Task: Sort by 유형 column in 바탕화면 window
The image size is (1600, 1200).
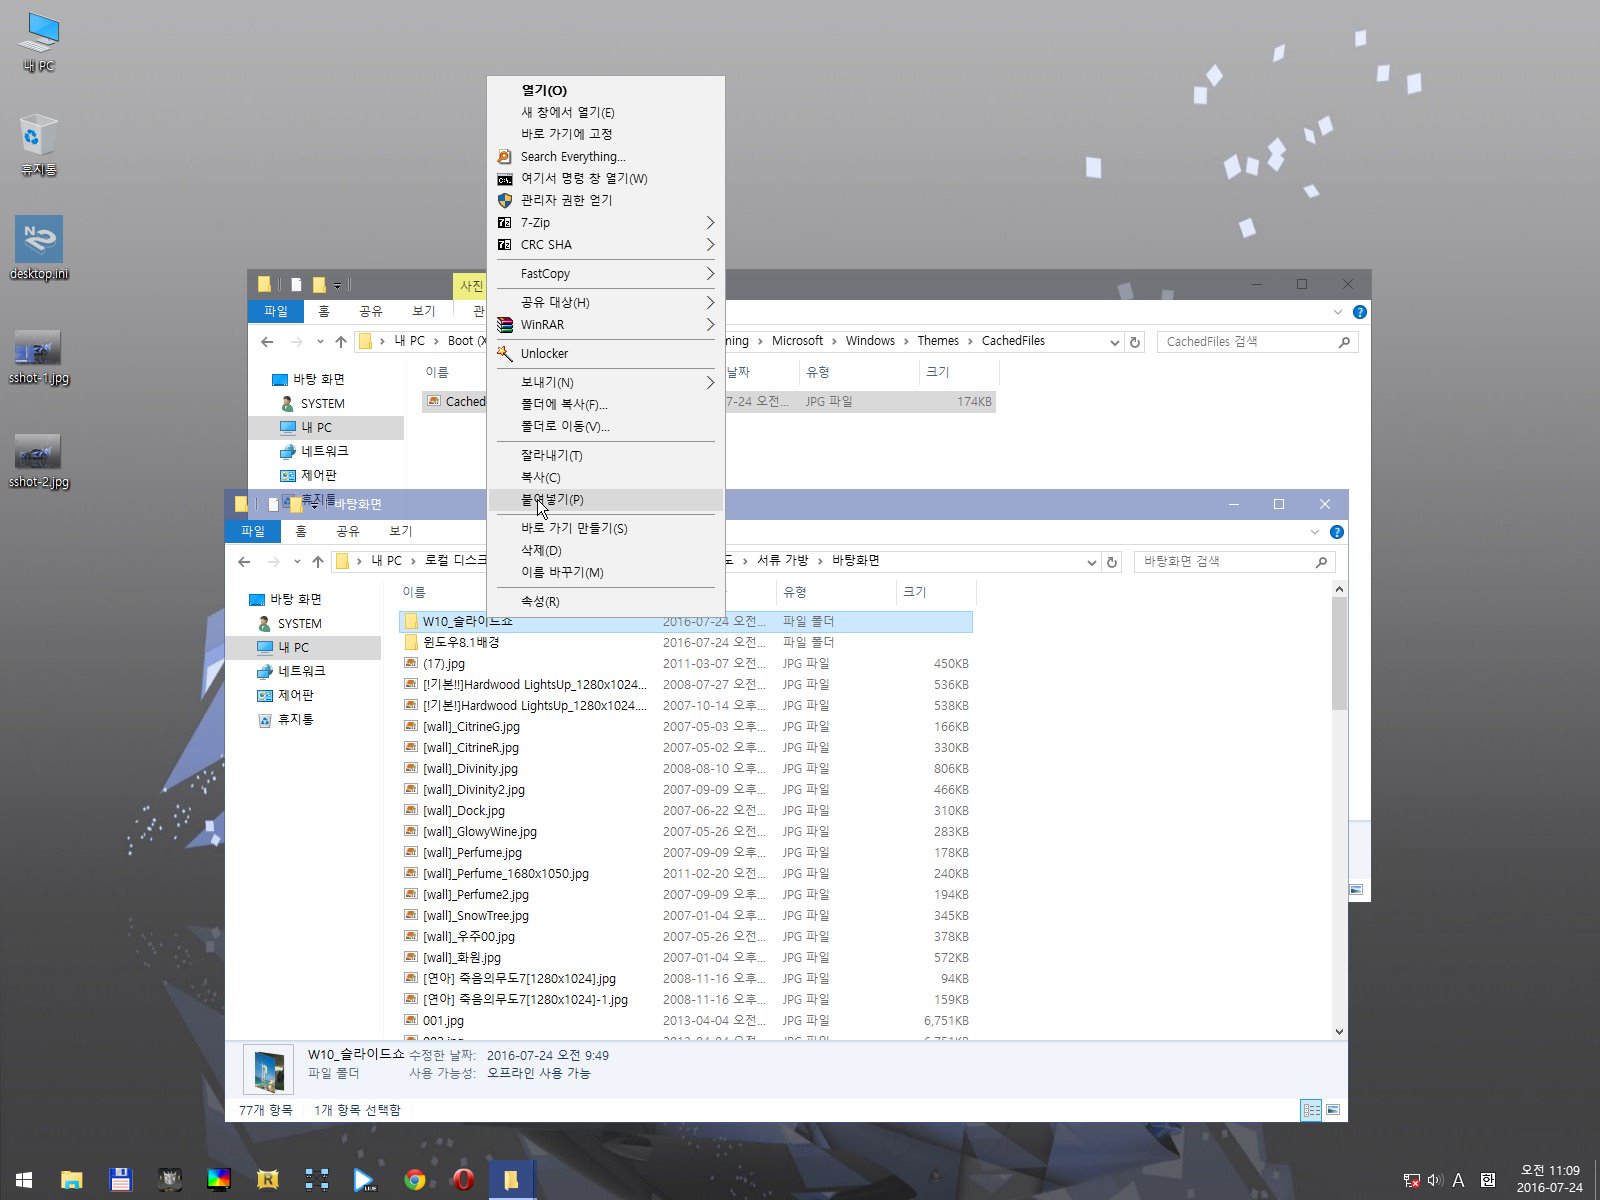Action: coord(835,592)
